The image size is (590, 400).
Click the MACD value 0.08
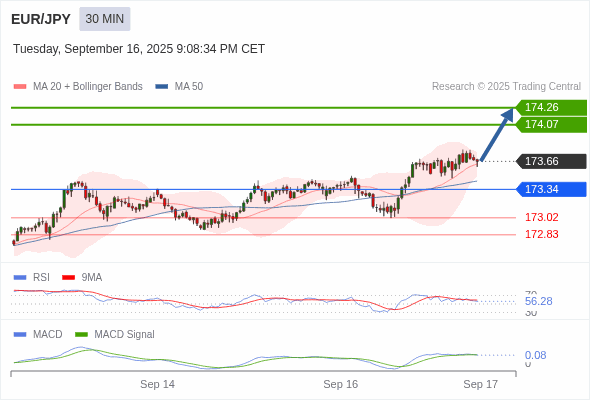[x=535, y=355]
